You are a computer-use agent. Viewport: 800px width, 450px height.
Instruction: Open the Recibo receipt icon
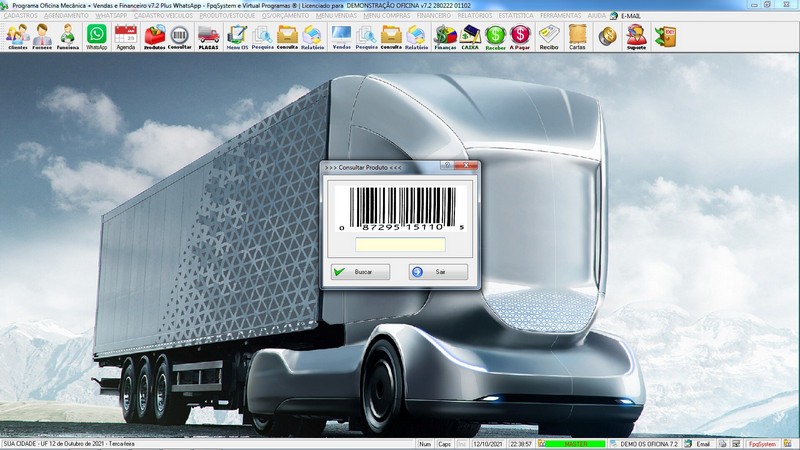click(x=548, y=37)
